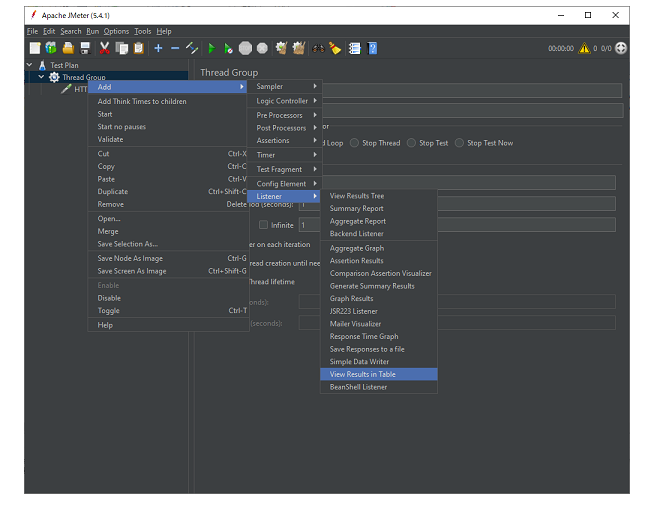Expand the Timer submenu
The height and width of the screenshot is (506, 657).
[x=284, y=155]
